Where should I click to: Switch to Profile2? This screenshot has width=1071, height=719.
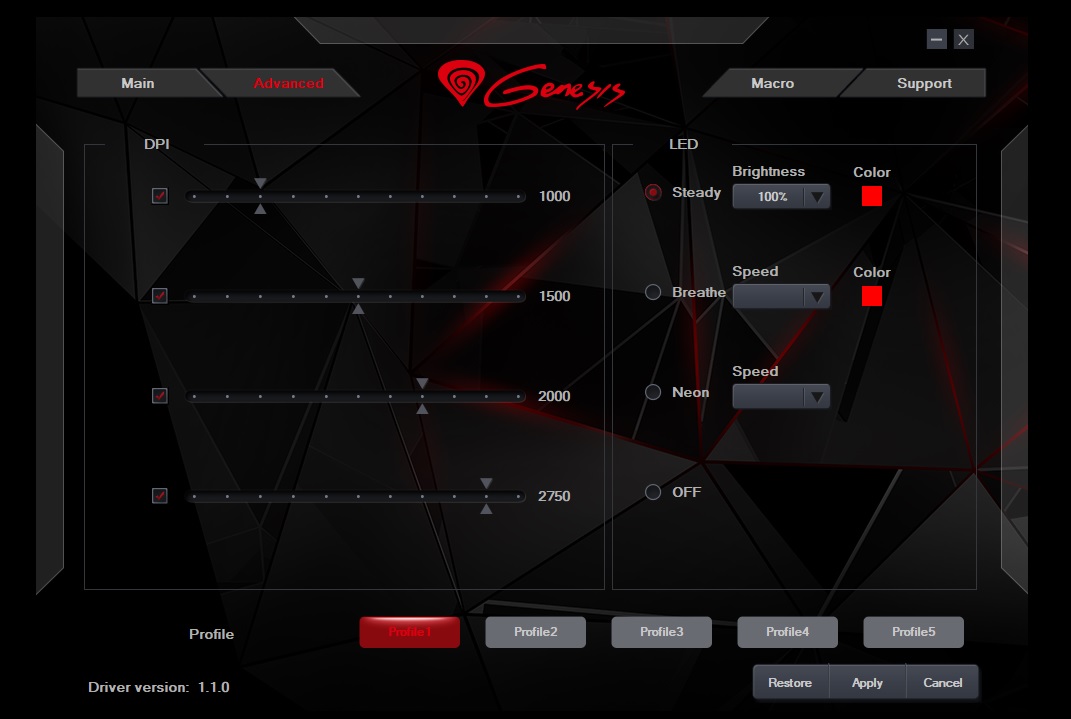tap(536, 632)
